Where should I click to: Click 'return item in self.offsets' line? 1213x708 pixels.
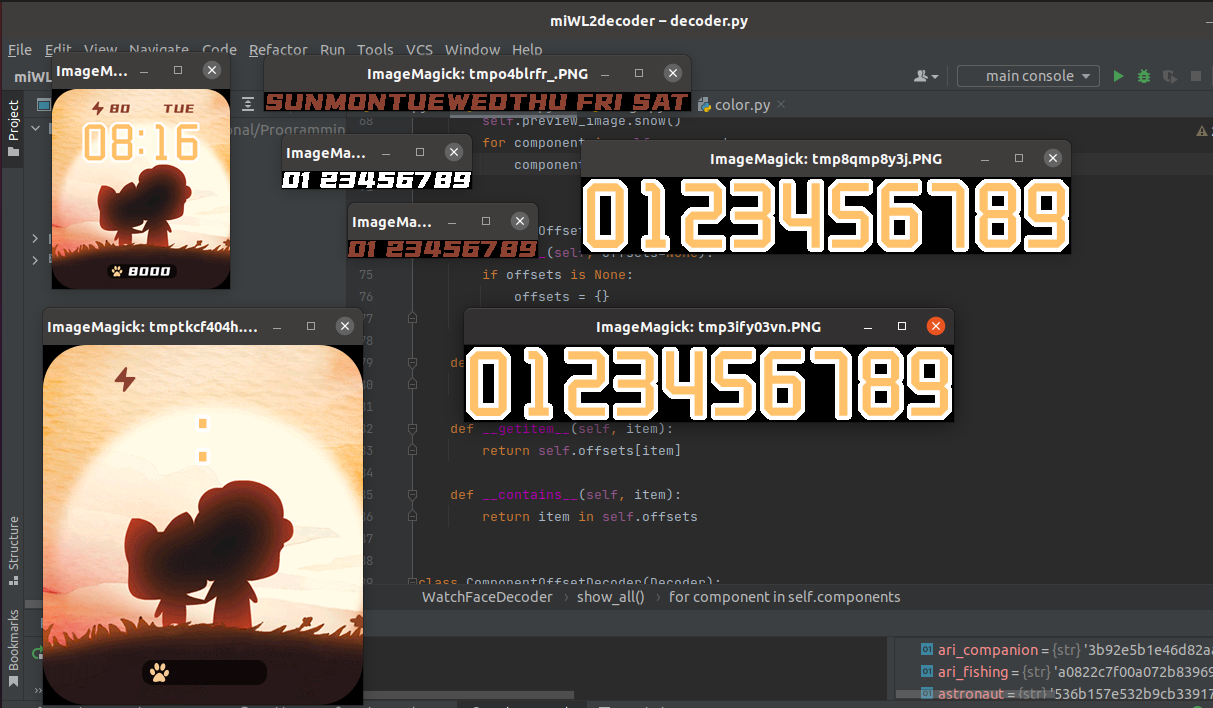(x=589, y=517)
